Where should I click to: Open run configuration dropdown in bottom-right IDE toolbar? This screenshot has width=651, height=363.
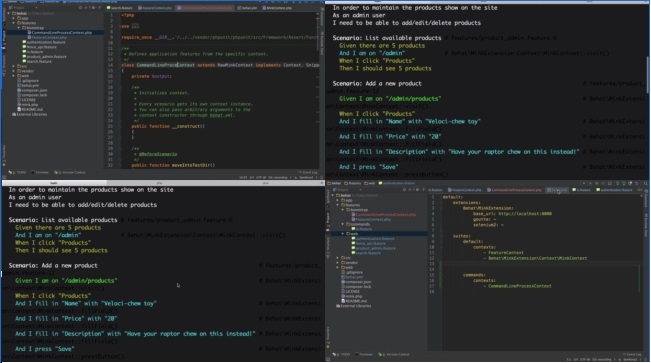pos(583,183)
